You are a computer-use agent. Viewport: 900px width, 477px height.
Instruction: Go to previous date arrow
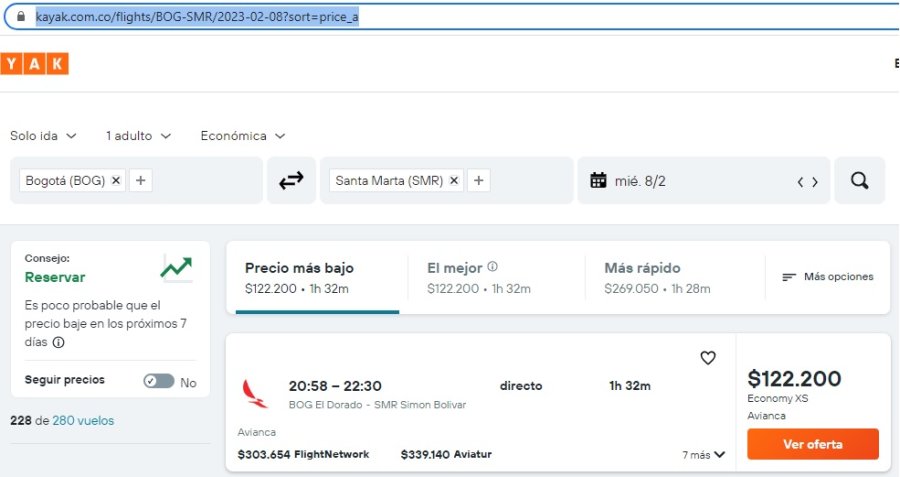pyautogui.click(x=800, y=182)
